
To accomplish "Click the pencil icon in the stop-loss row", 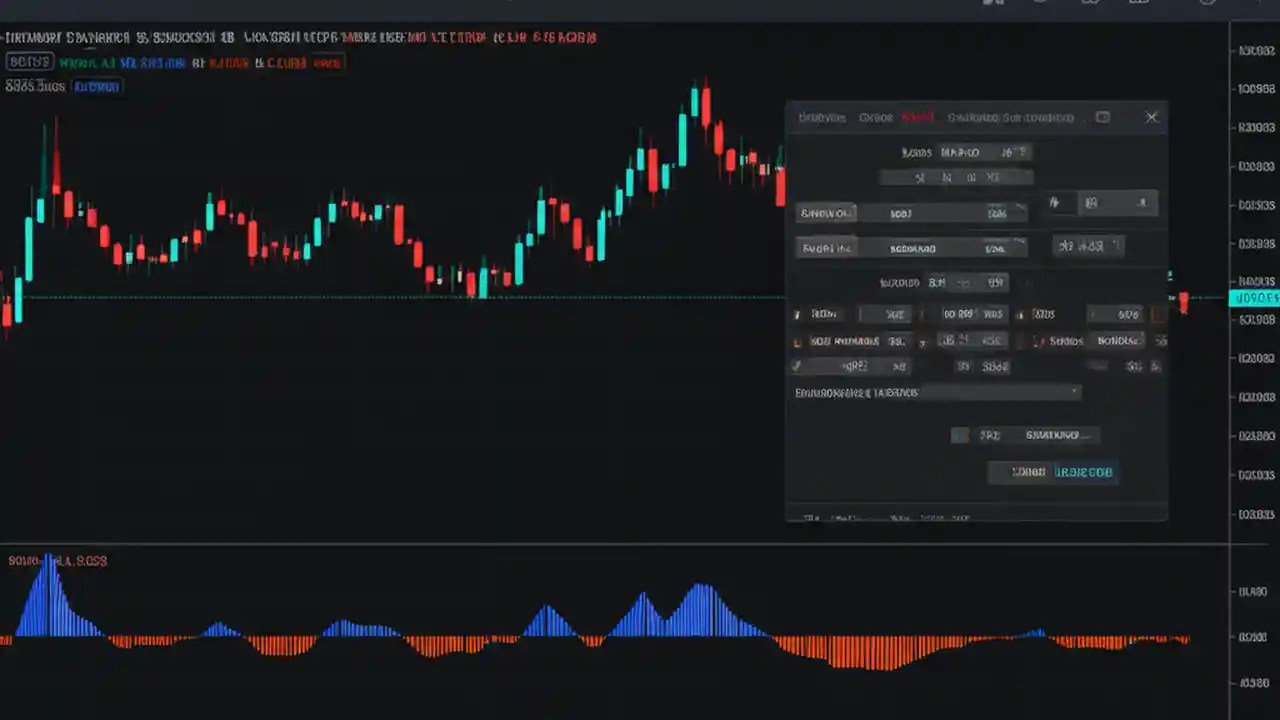I will pos(1039,341).
